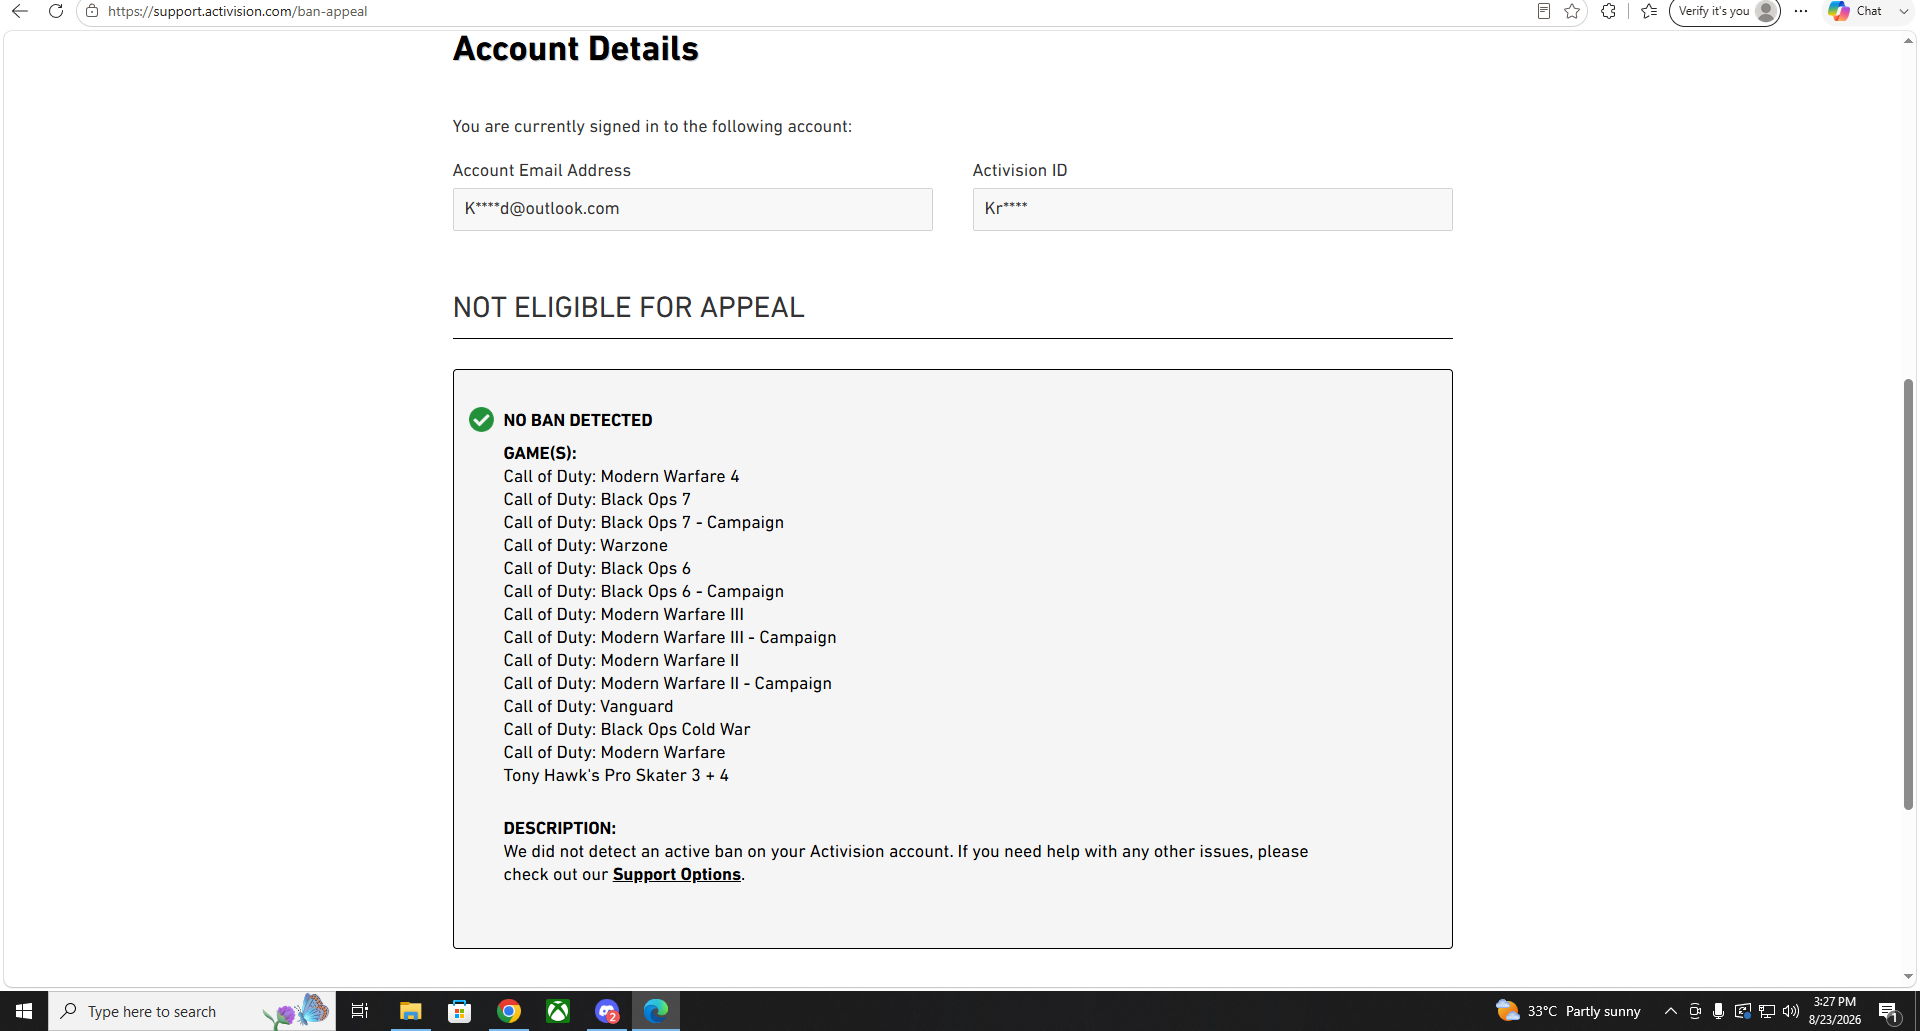Click the Meet Now camera tray icon

(1695, 1011)
